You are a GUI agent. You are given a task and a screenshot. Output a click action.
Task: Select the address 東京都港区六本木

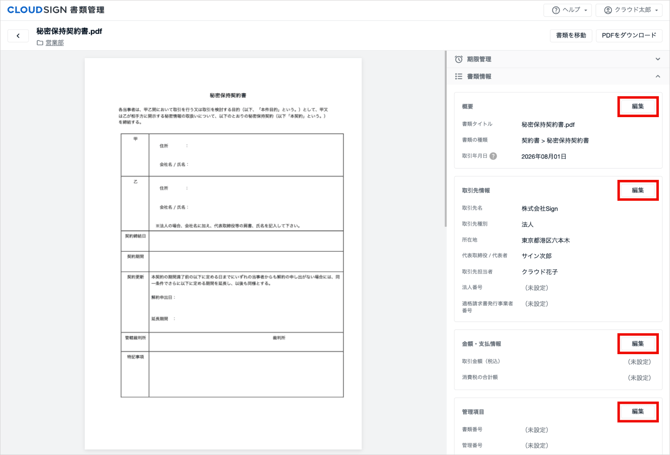(x=545, y=241)
